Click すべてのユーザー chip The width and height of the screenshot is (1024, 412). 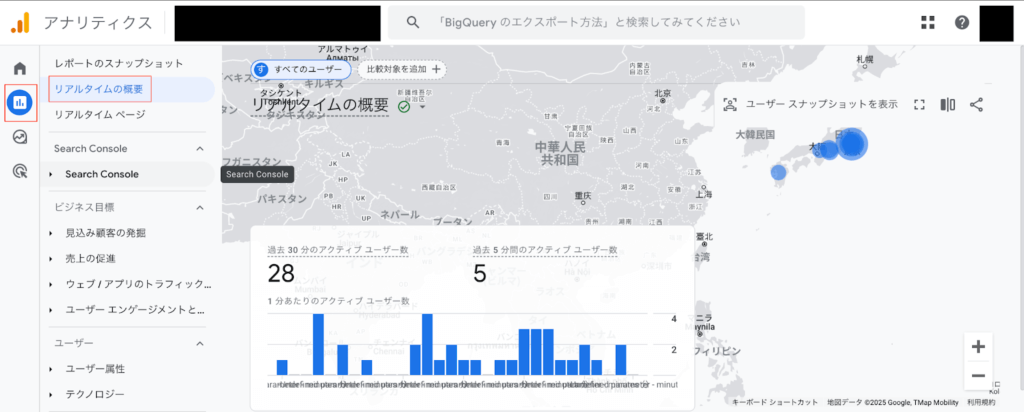302,69
